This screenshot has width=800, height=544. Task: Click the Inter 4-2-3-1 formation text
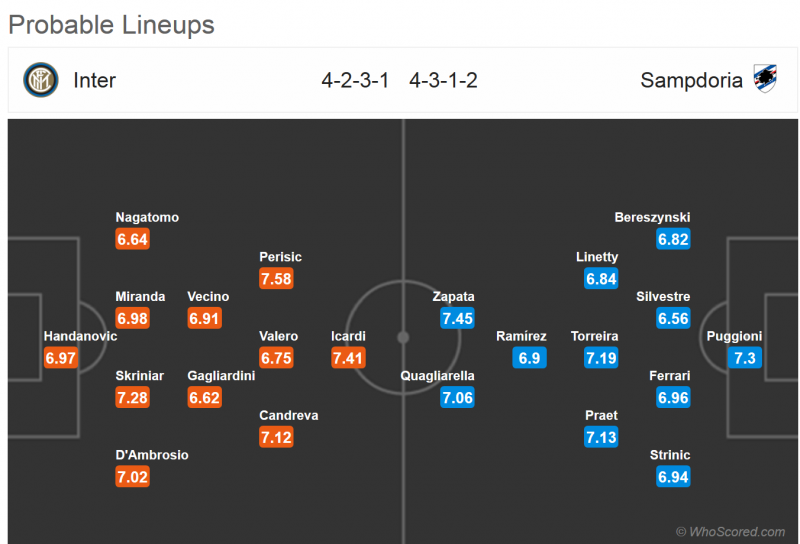(355, 80)
